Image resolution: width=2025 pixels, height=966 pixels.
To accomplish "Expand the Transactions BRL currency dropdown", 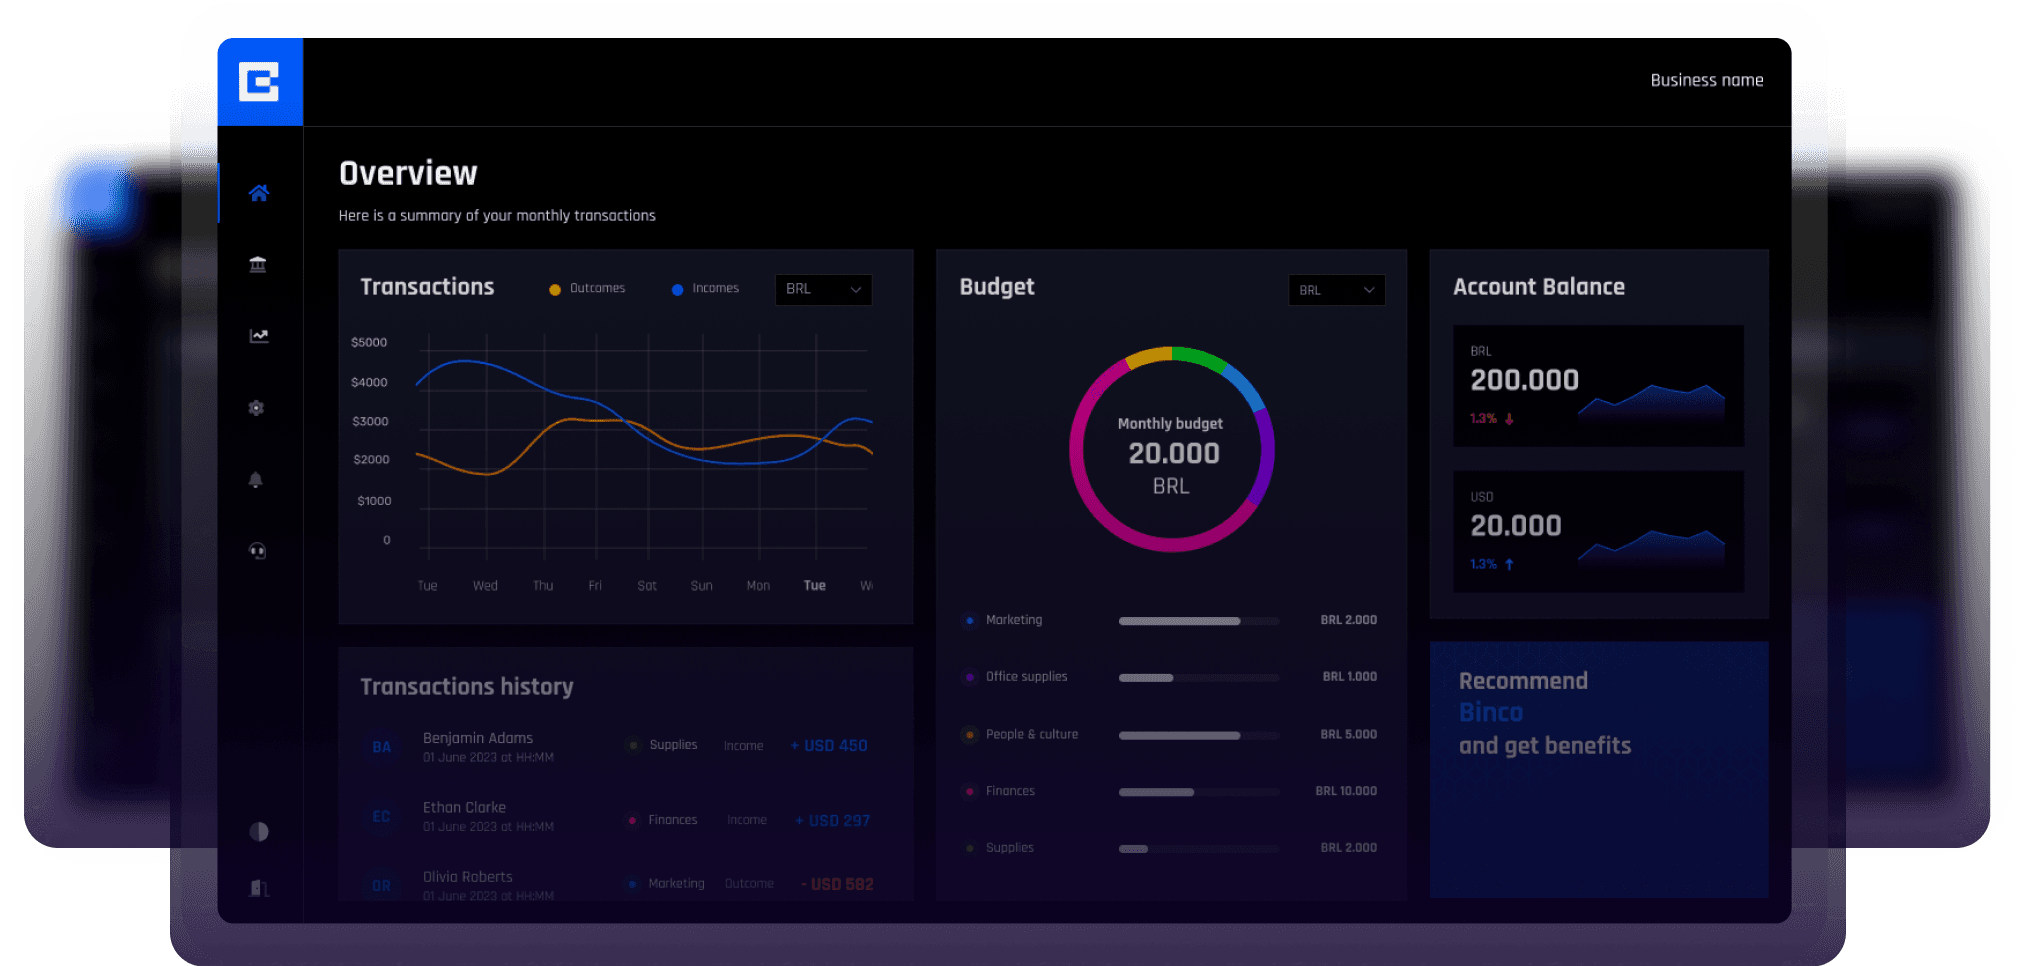I will (823, 289).
